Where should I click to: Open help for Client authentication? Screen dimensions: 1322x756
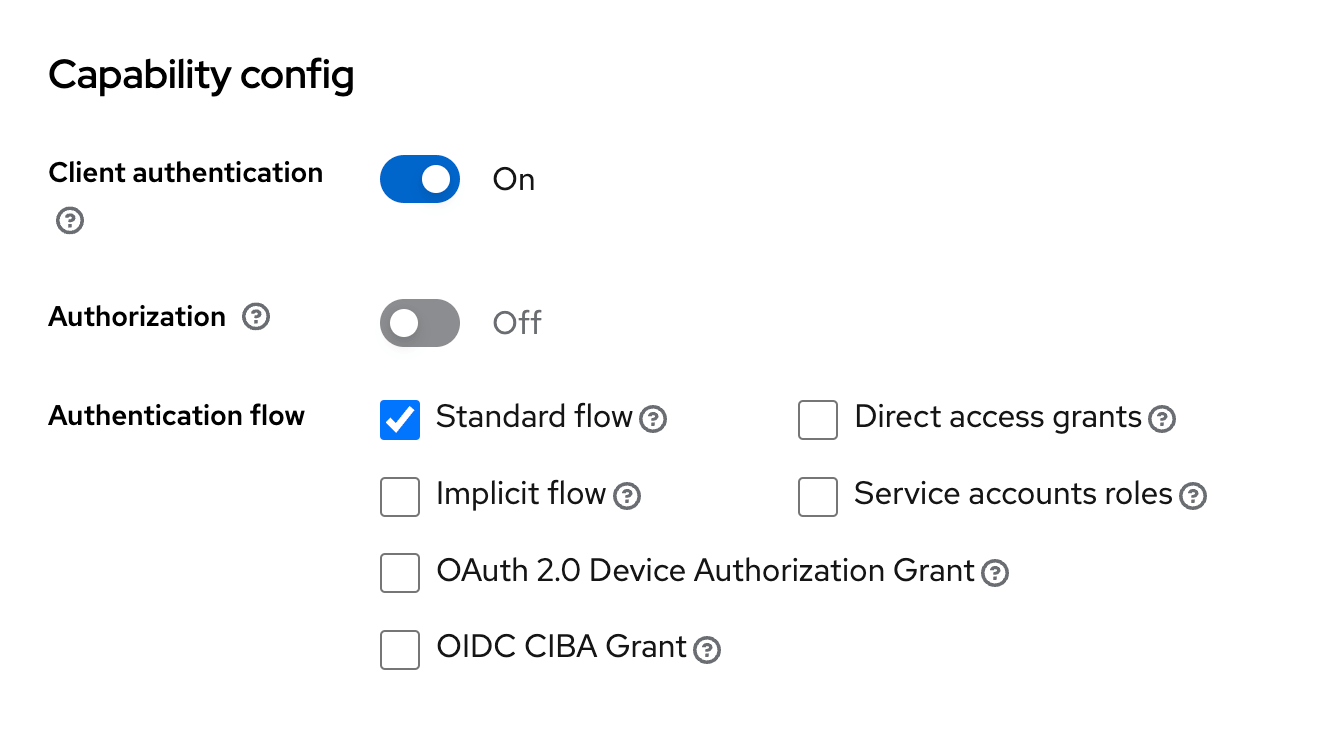(x=69, y=221)
